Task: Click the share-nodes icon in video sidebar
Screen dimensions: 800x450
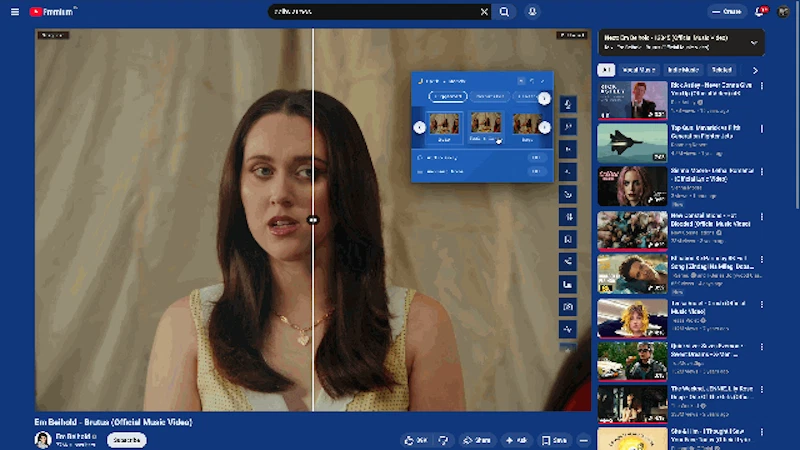Action: click(568, 262)
